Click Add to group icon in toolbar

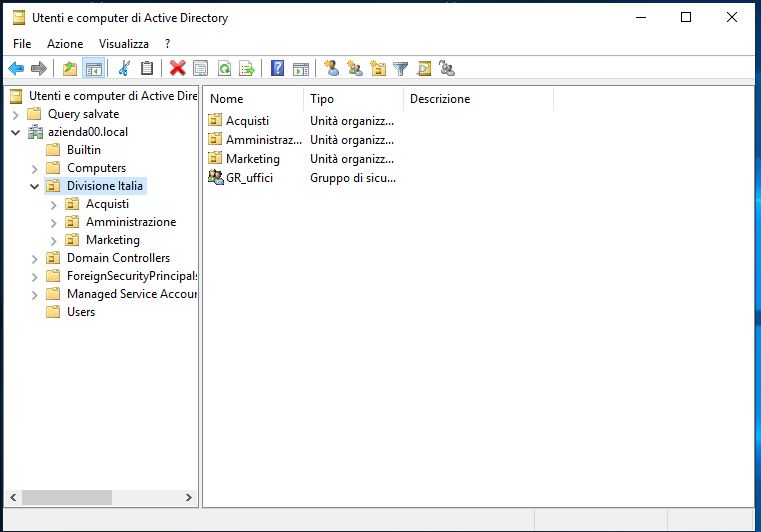point(447,68)
